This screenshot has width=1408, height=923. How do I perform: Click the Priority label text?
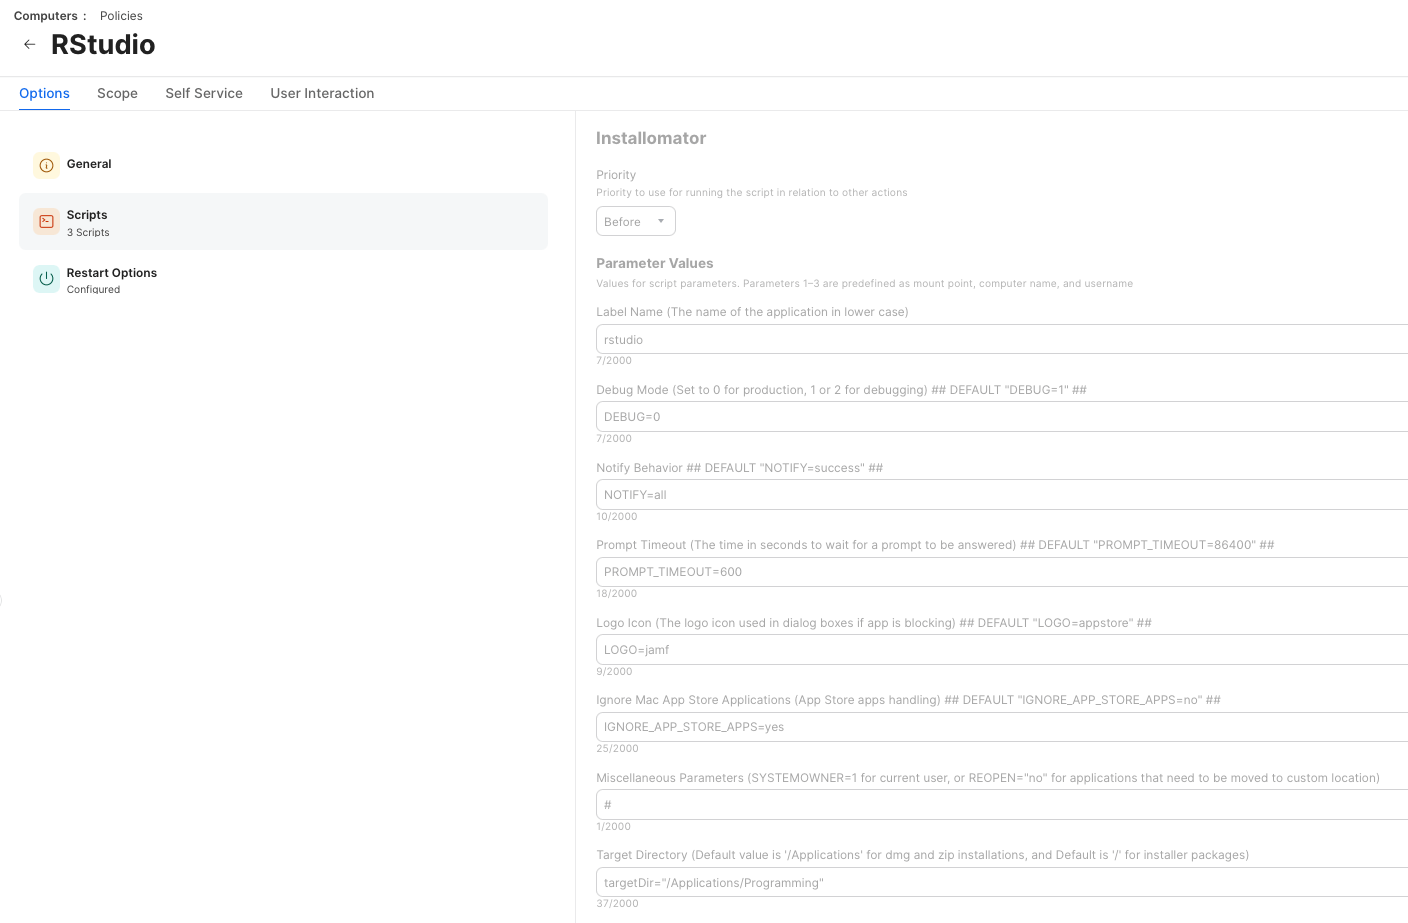click(616, 174)
